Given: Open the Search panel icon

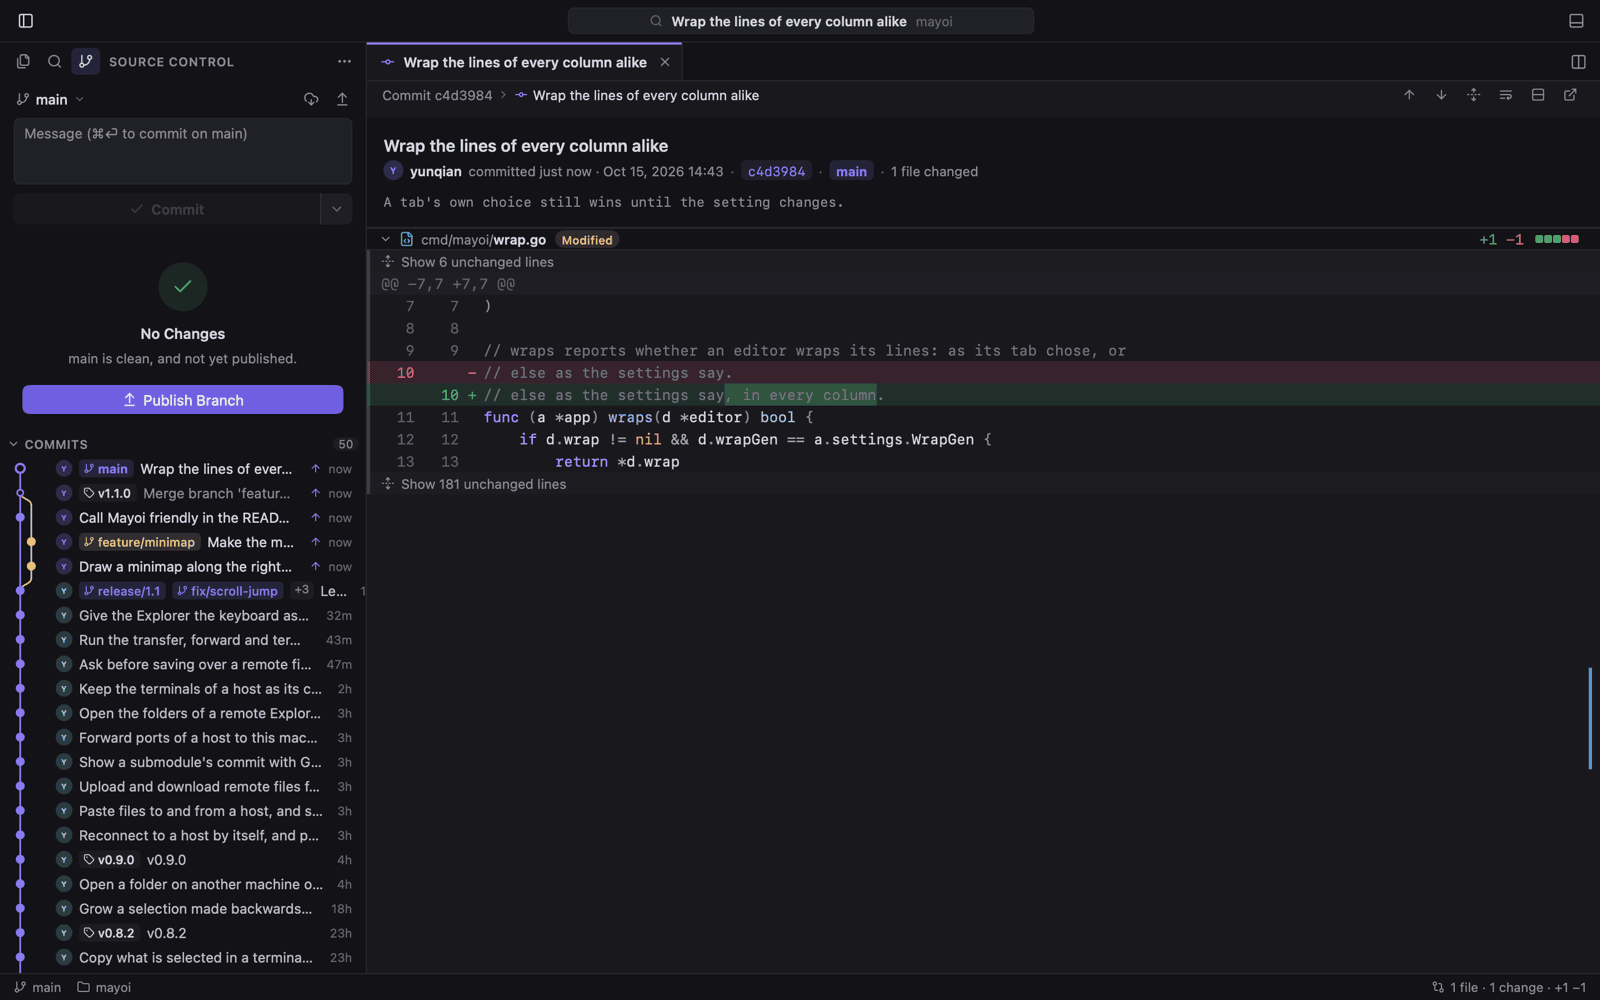Looking at the screenshot, I should tap(55, 62).
